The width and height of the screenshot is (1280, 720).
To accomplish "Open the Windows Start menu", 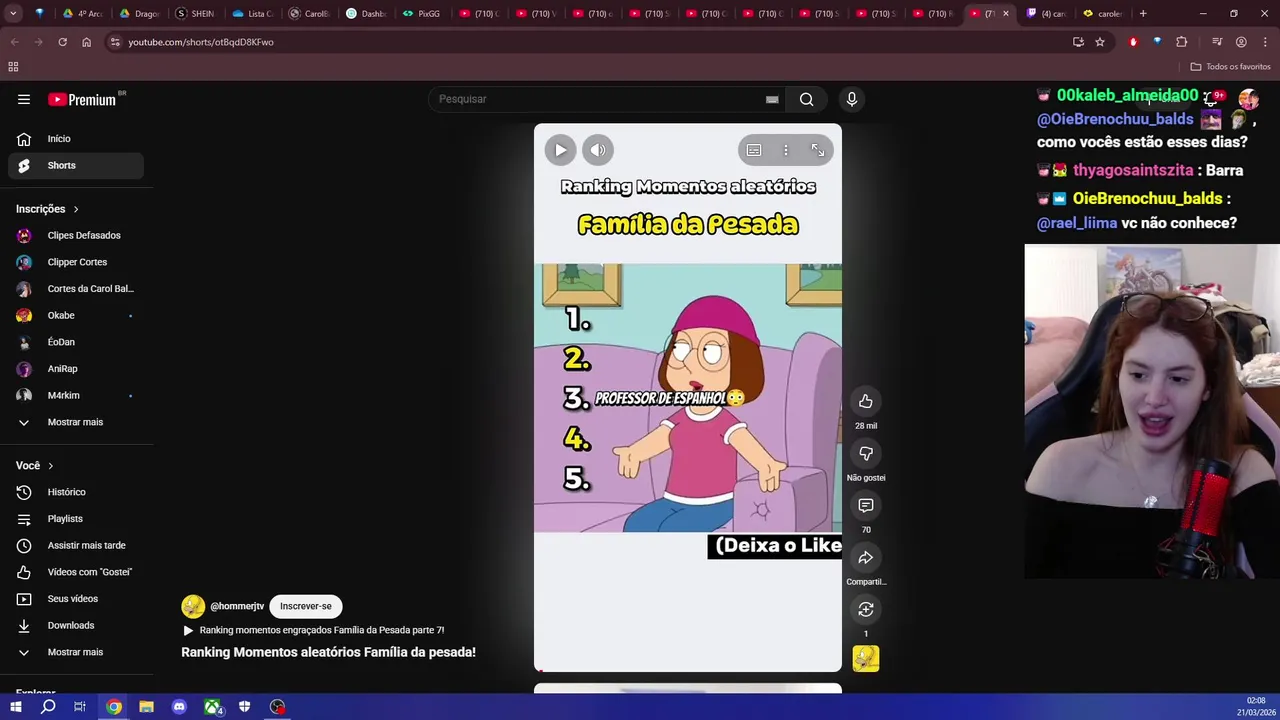I will point(16,707).
